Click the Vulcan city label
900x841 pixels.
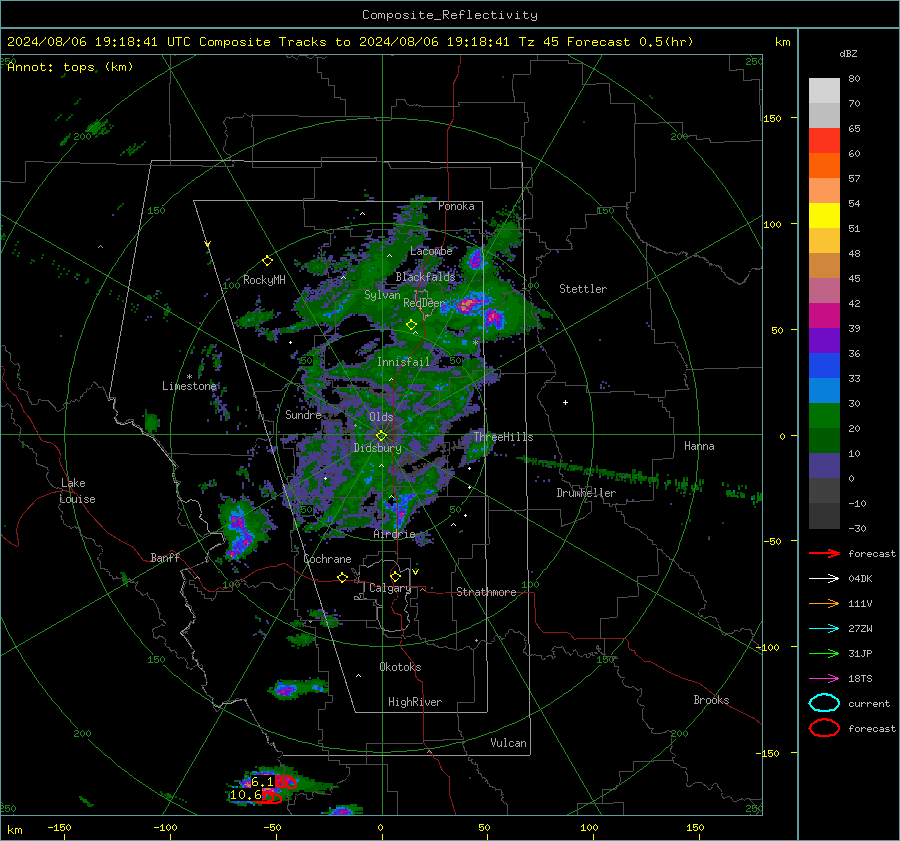coord(508,743)
